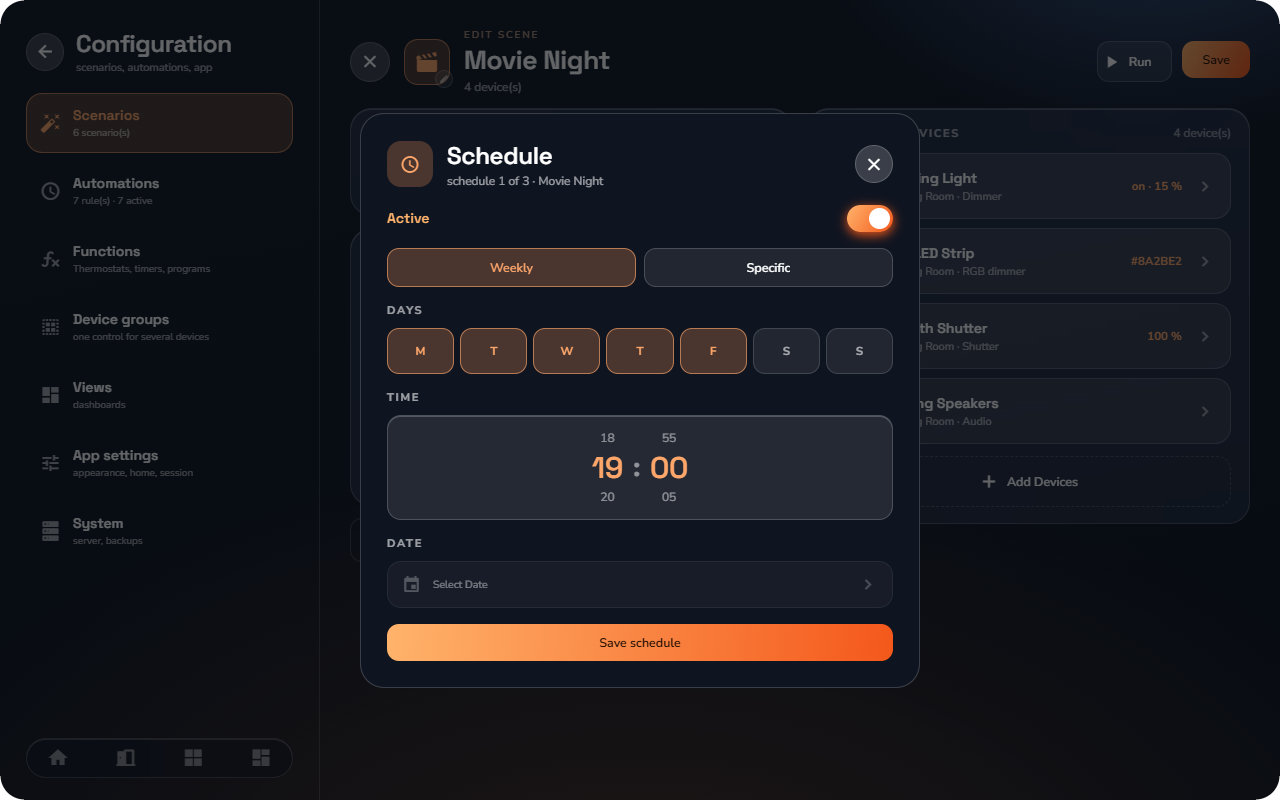Switch to the Weekly schedule tab
Image resolution: width=1280 pixels, height=800 pixels.
click(x=511, y=268)
